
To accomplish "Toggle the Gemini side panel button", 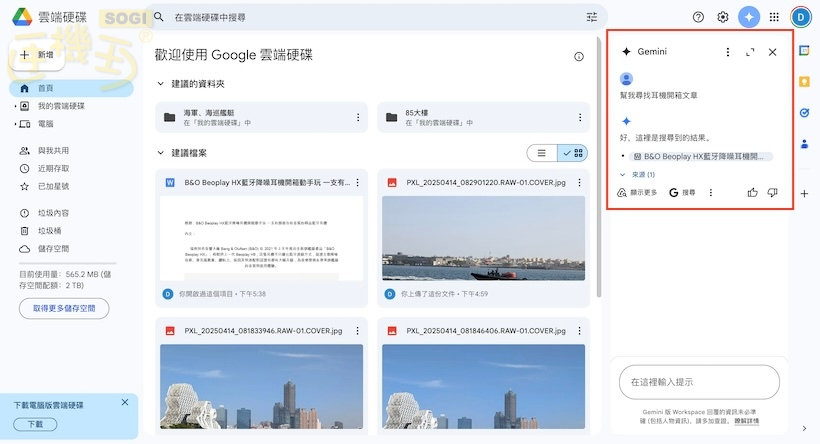I will [x=749, y=17].
